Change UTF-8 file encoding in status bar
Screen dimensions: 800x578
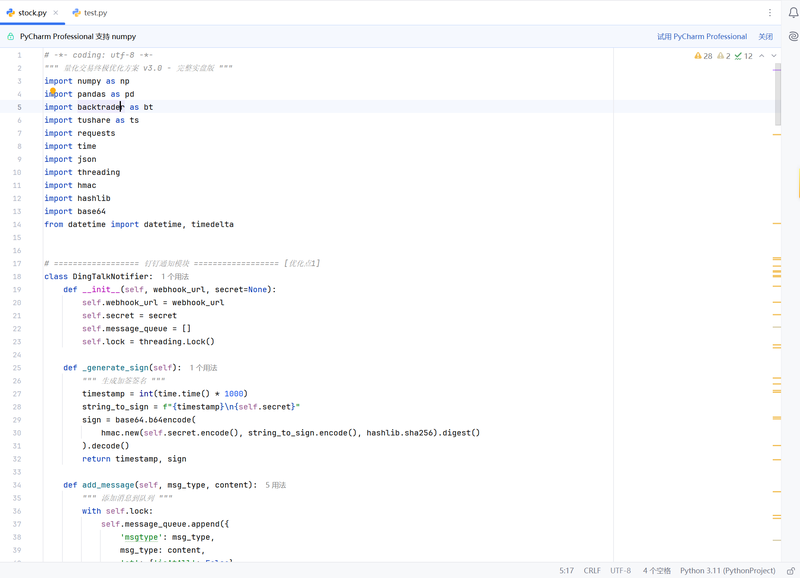coord(620,570)
